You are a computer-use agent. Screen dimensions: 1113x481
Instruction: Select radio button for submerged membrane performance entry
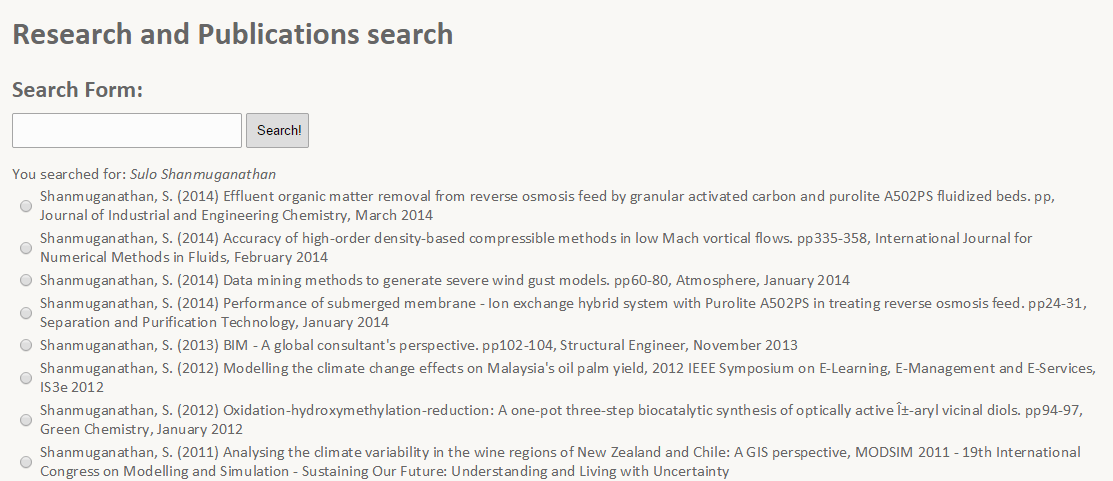point(26,313)
